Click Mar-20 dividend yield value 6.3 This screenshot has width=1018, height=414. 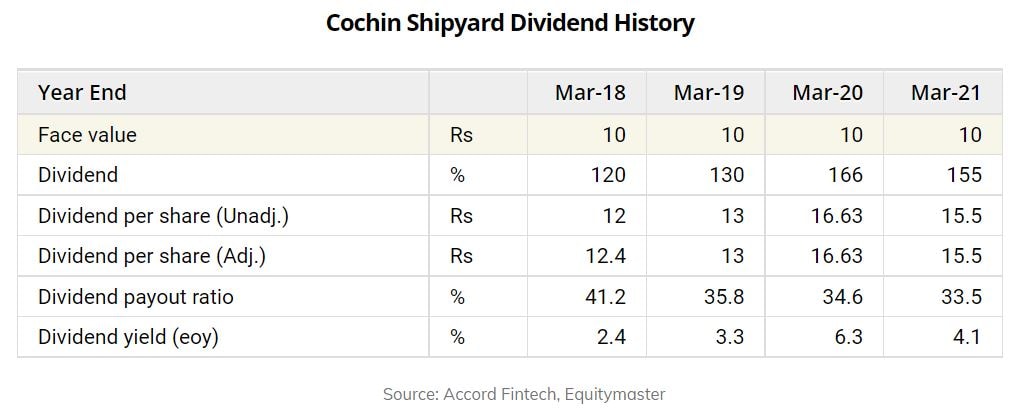[x=847, y=337]
